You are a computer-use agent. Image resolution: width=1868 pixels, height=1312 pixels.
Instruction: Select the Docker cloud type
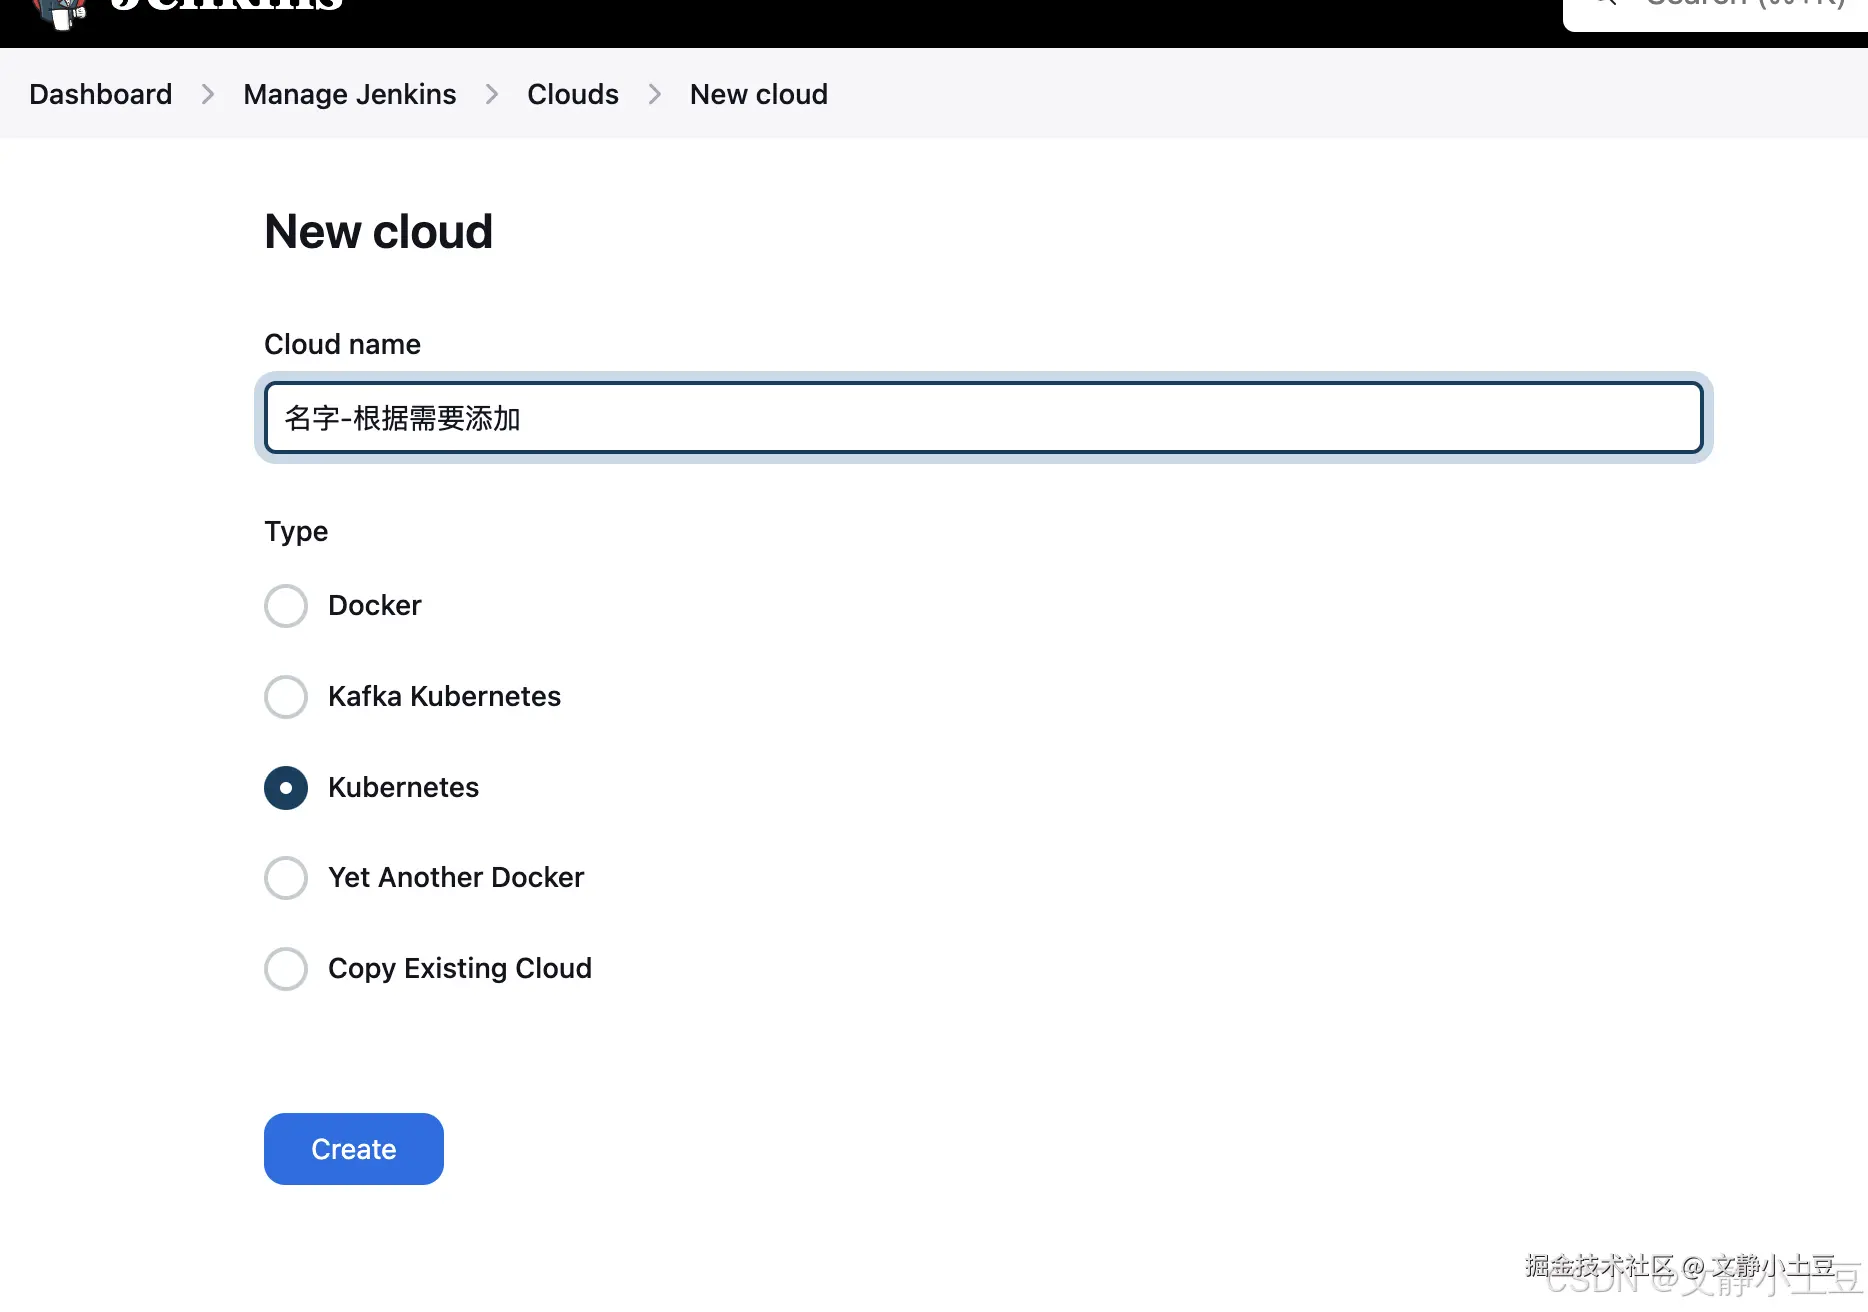tap(286, 606)
